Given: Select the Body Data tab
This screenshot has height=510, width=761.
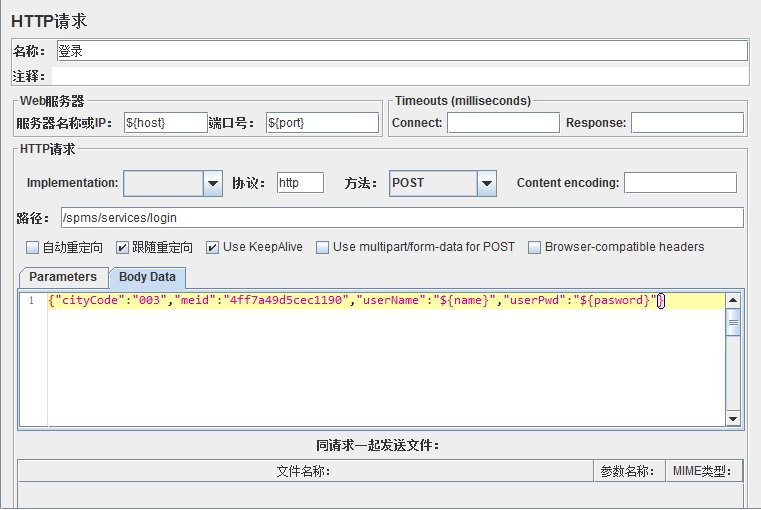Looking at the screenshot, I should click(x=147, y=277).
